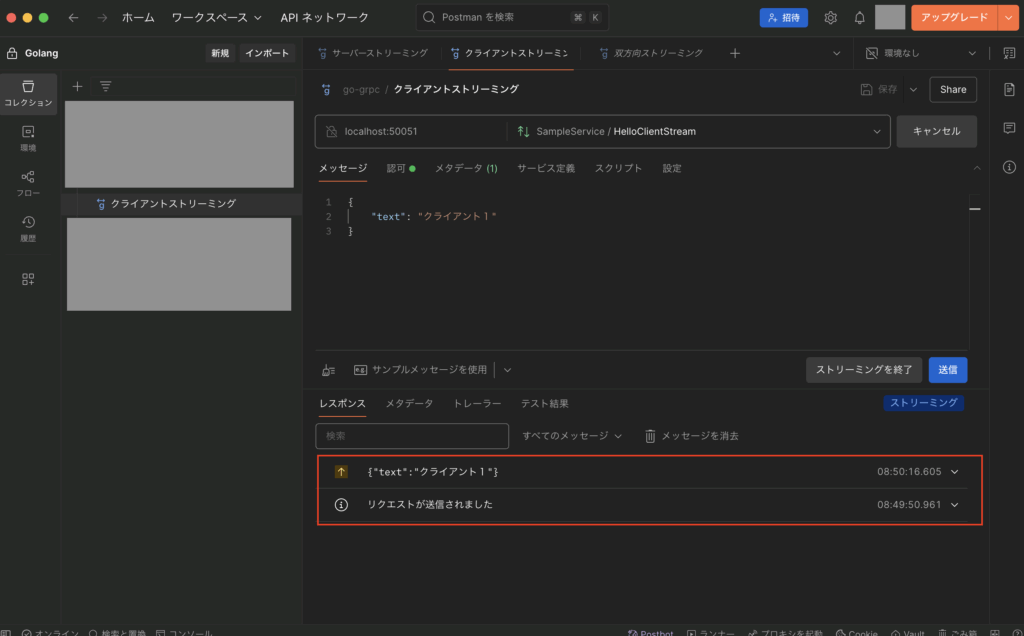Open the 環境なし environment selector

click(921, 54)
